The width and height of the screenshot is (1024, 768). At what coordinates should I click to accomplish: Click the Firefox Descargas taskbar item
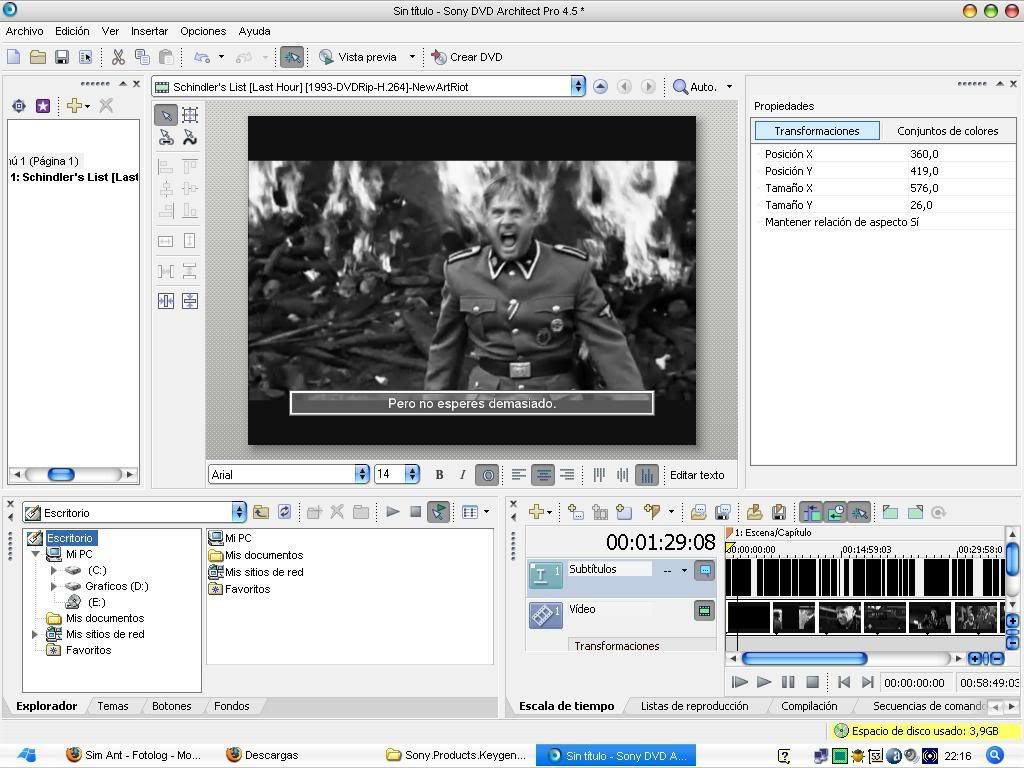pos(263,756)
